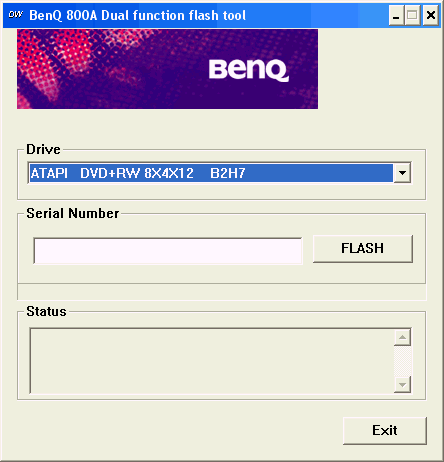
Task: Click the Status box scroll down arrow
Action: click(x=402, y=384)
